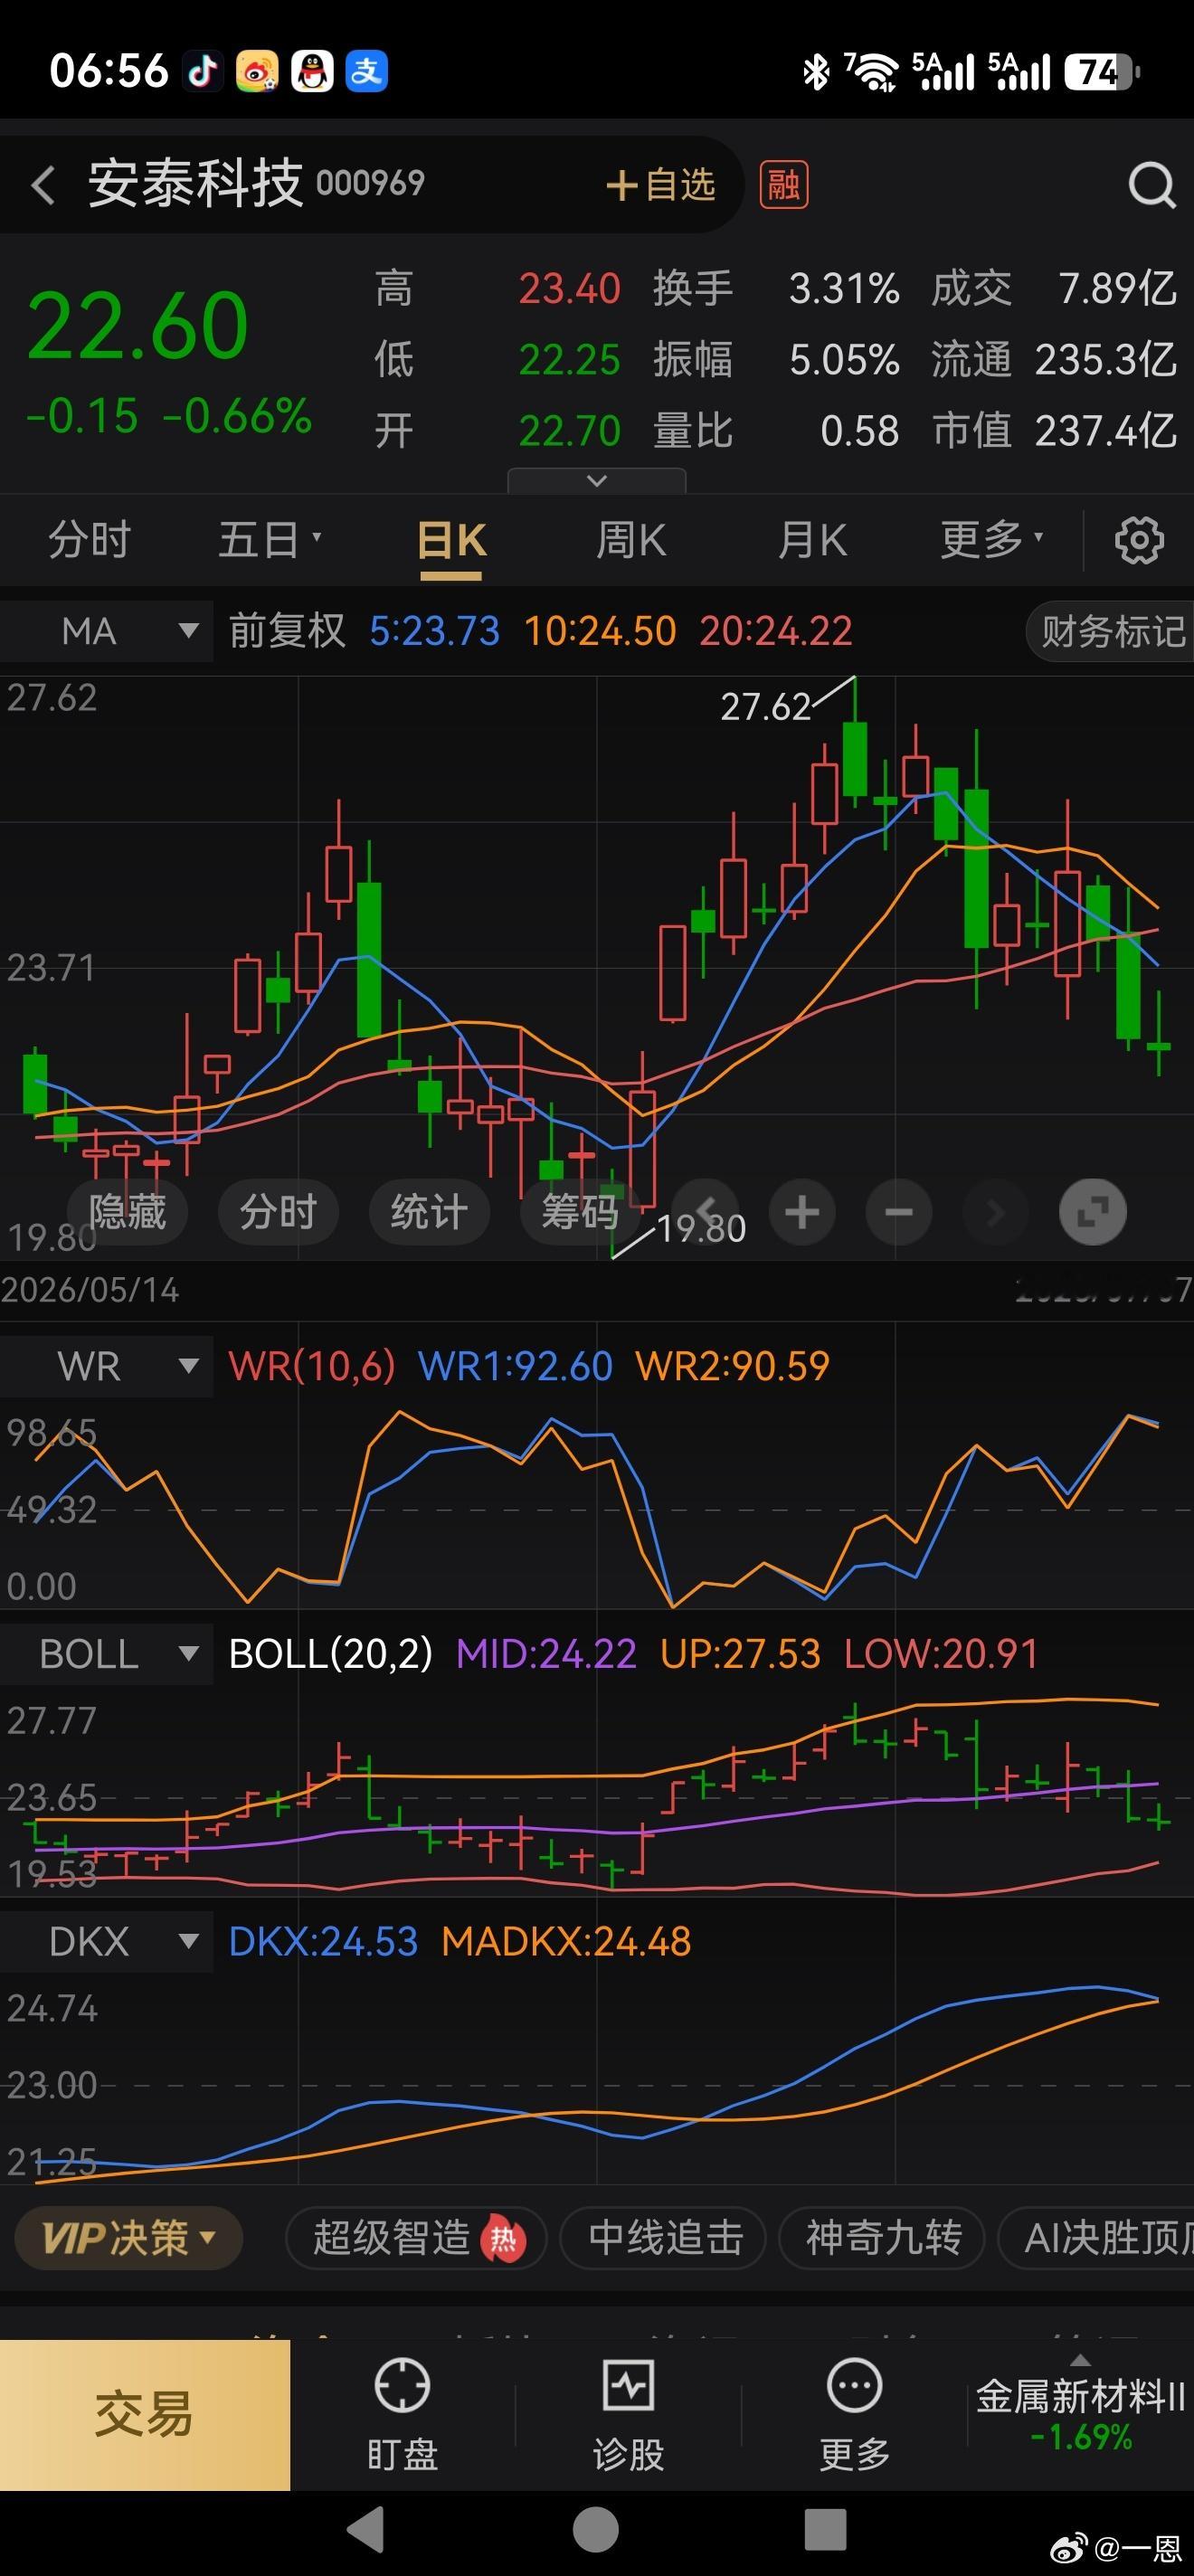The width and height of the screenshot is (1194, 2576).
Task: Open Alipay notification icon in status bar
Action: 367,71
